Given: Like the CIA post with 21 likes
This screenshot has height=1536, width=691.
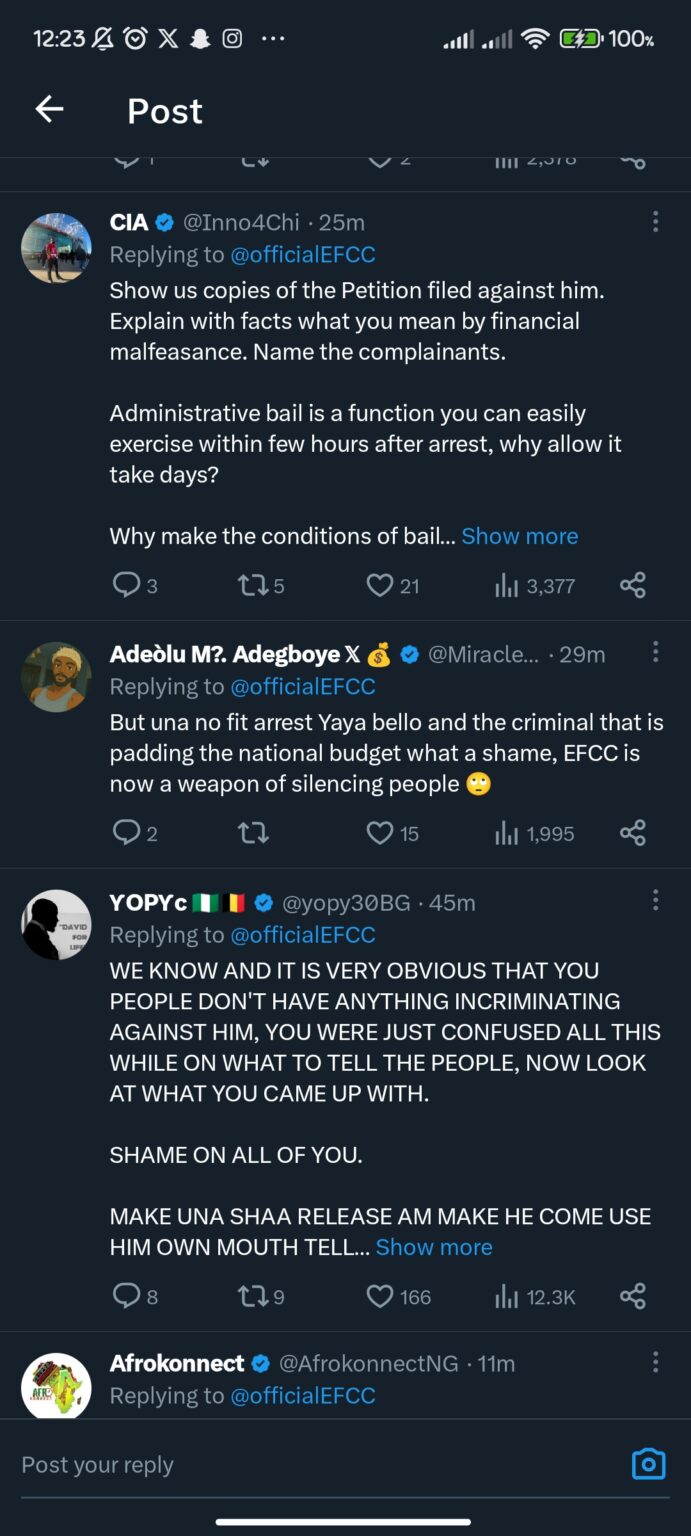Looking at the screenshot, I should point(392,585).
